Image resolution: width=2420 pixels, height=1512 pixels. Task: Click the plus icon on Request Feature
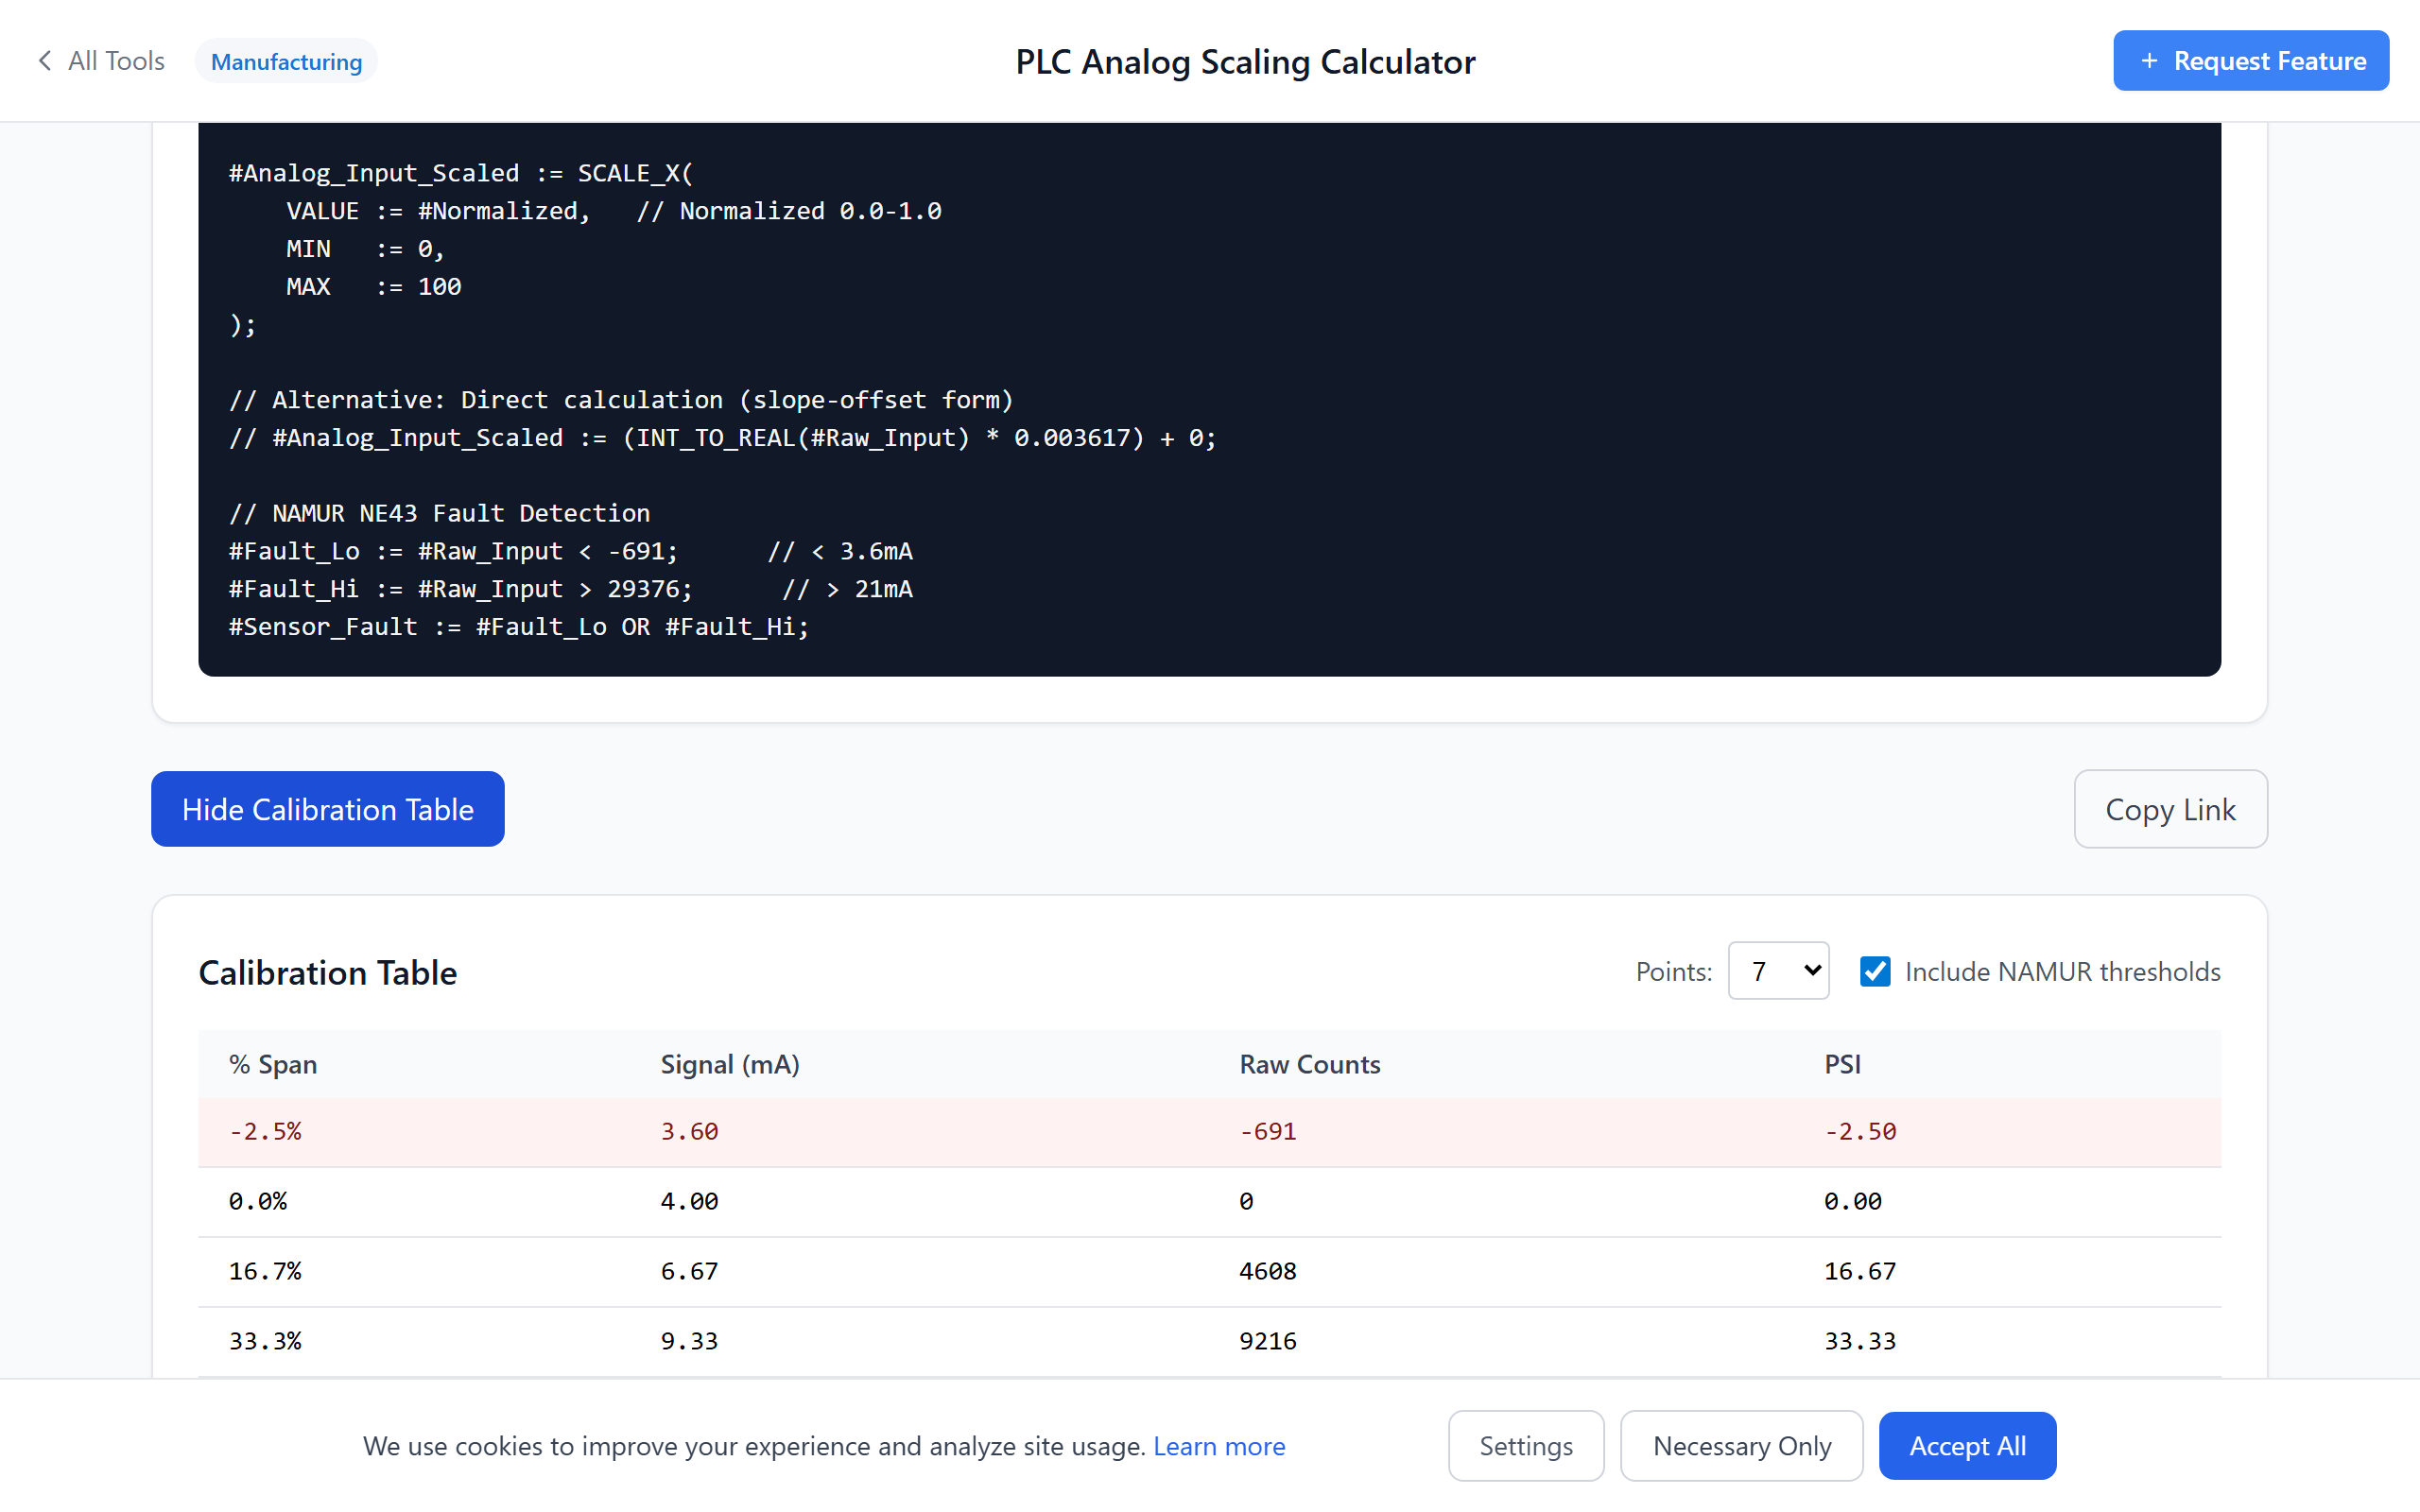(2150, 60)
